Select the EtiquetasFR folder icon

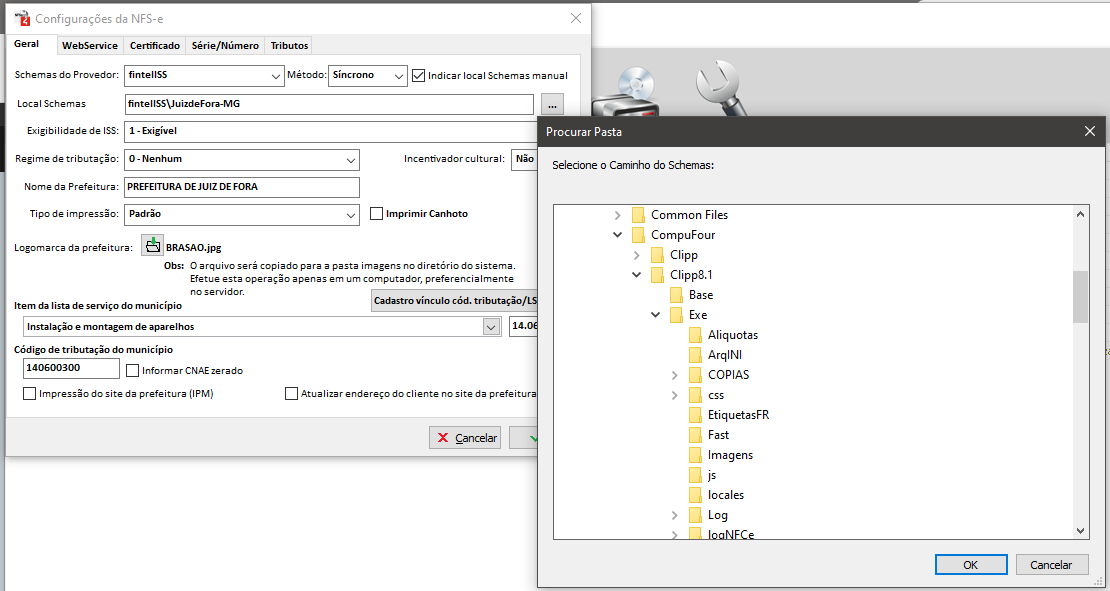(x=696, y=415)
